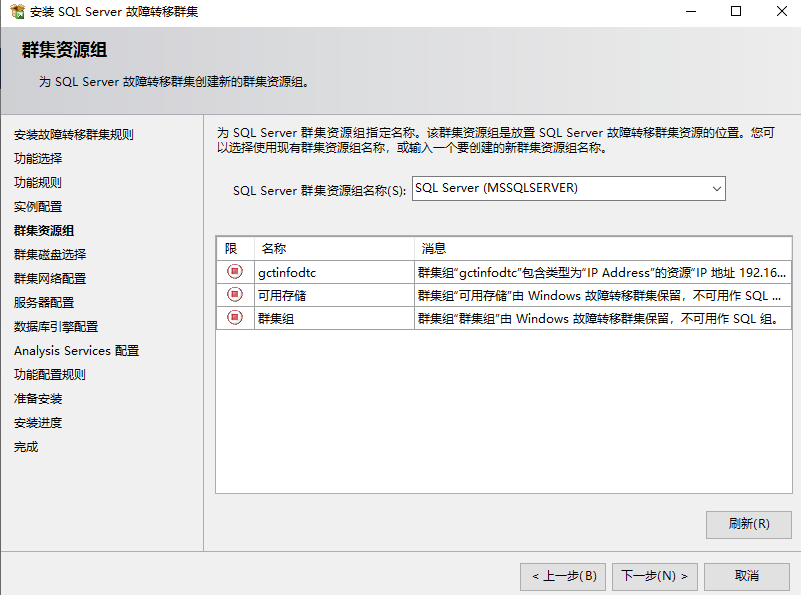The width and height of the screenshot is (801, 595).
Task: Maximize the installer window
Action: pos(736,12)
